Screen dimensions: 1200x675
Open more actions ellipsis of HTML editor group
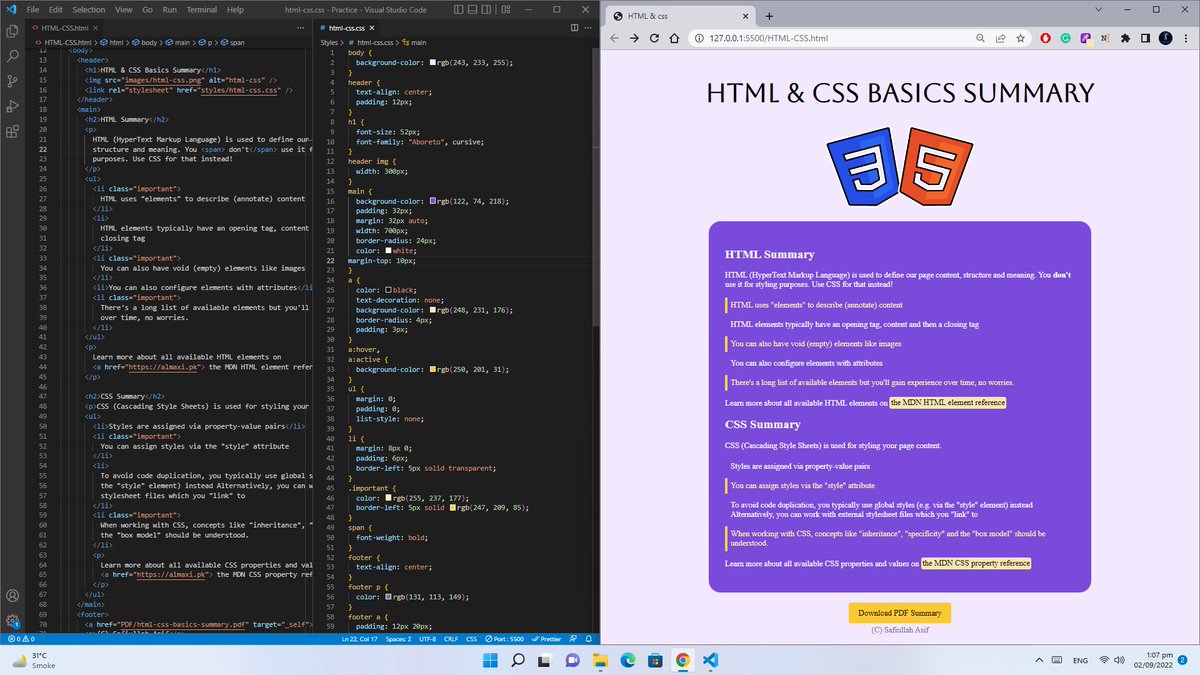pos(302,28)
